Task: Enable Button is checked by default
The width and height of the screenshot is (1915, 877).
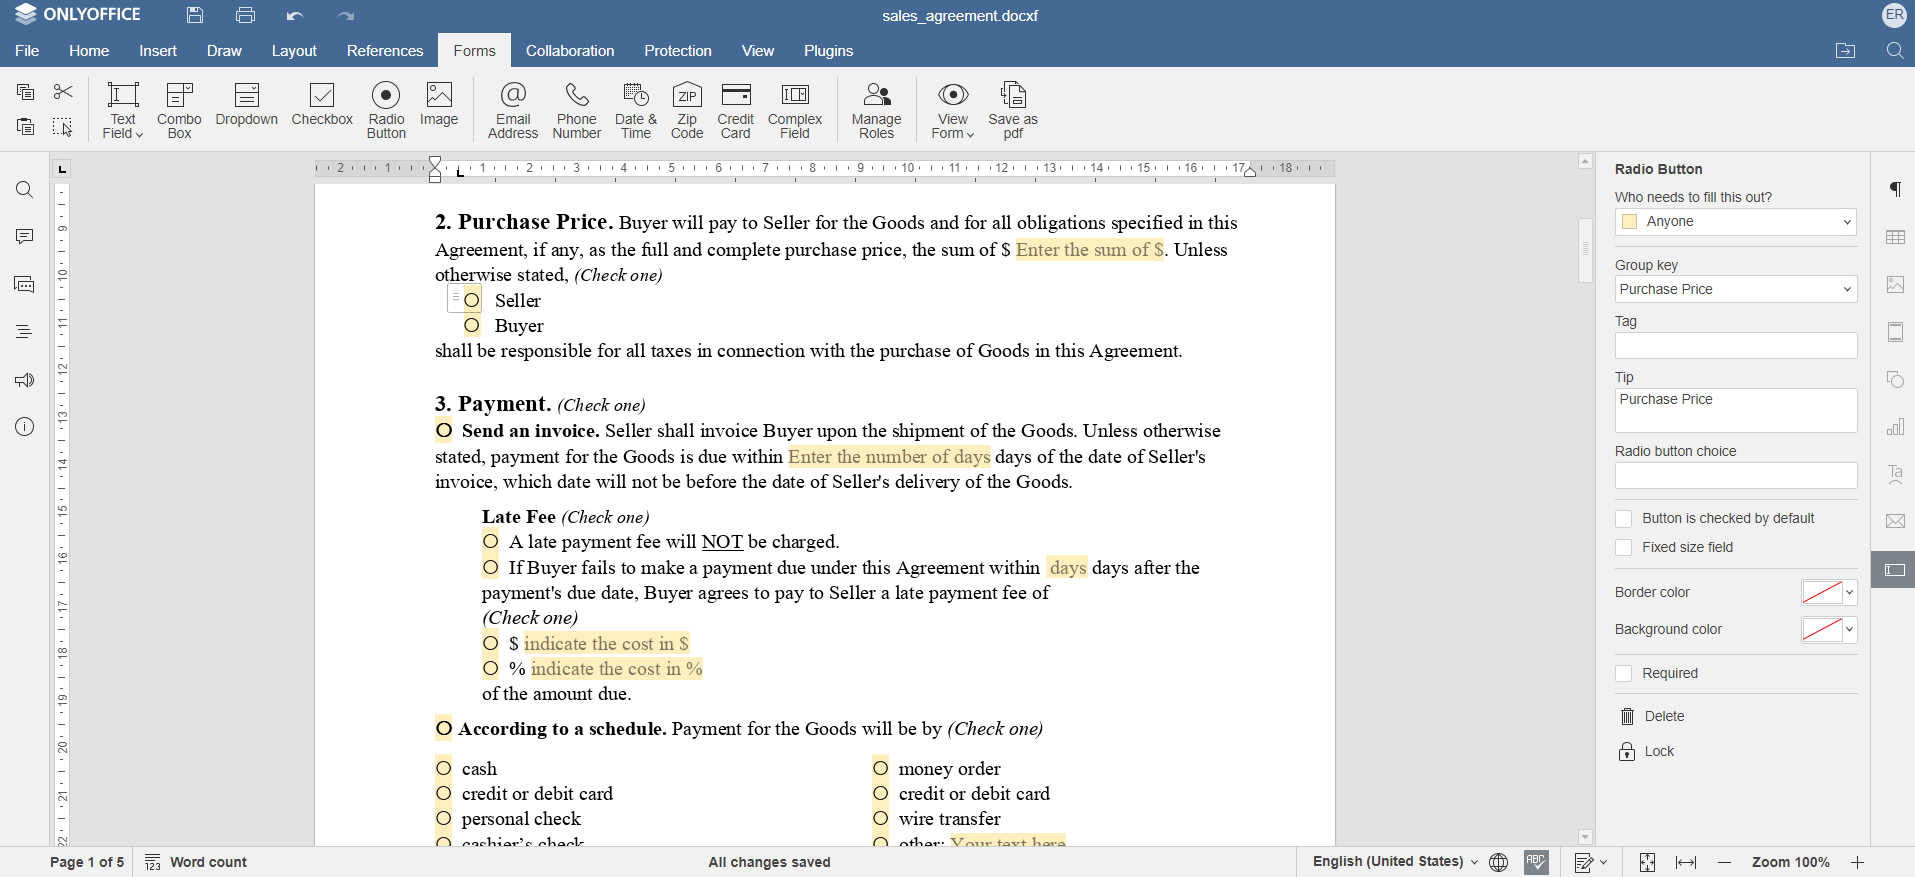Action: pyautogui.click(x=1624, y=519)
